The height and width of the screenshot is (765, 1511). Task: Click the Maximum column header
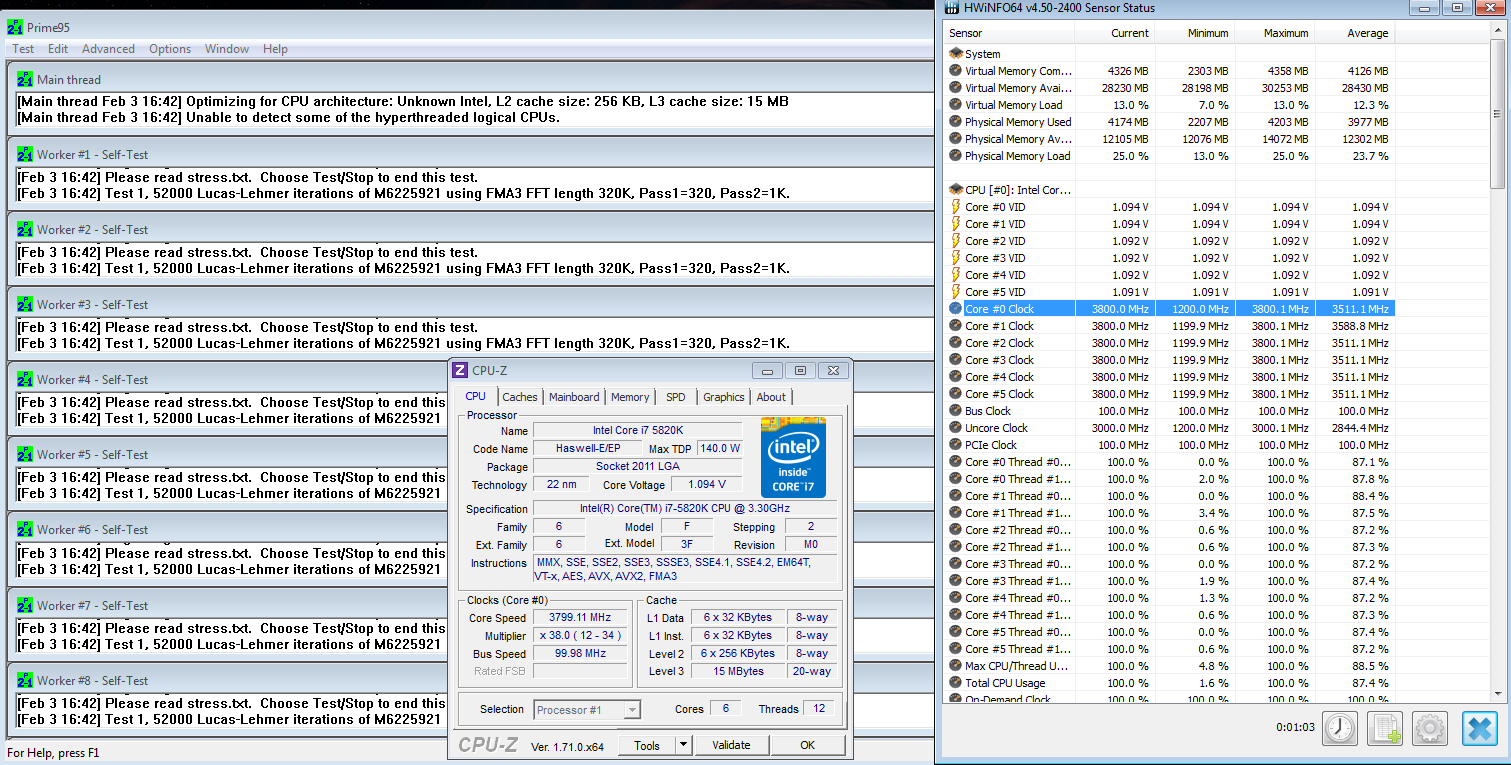tap(1274, 33)
